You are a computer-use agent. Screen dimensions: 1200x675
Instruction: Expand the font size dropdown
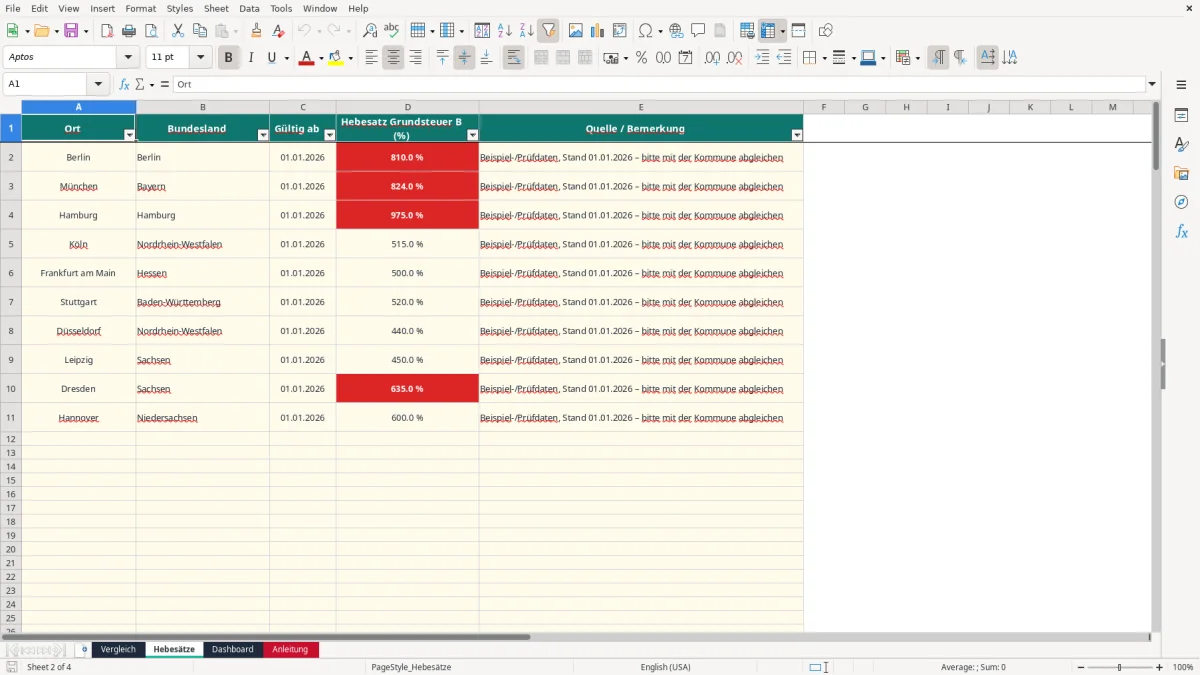pos(200,58)
